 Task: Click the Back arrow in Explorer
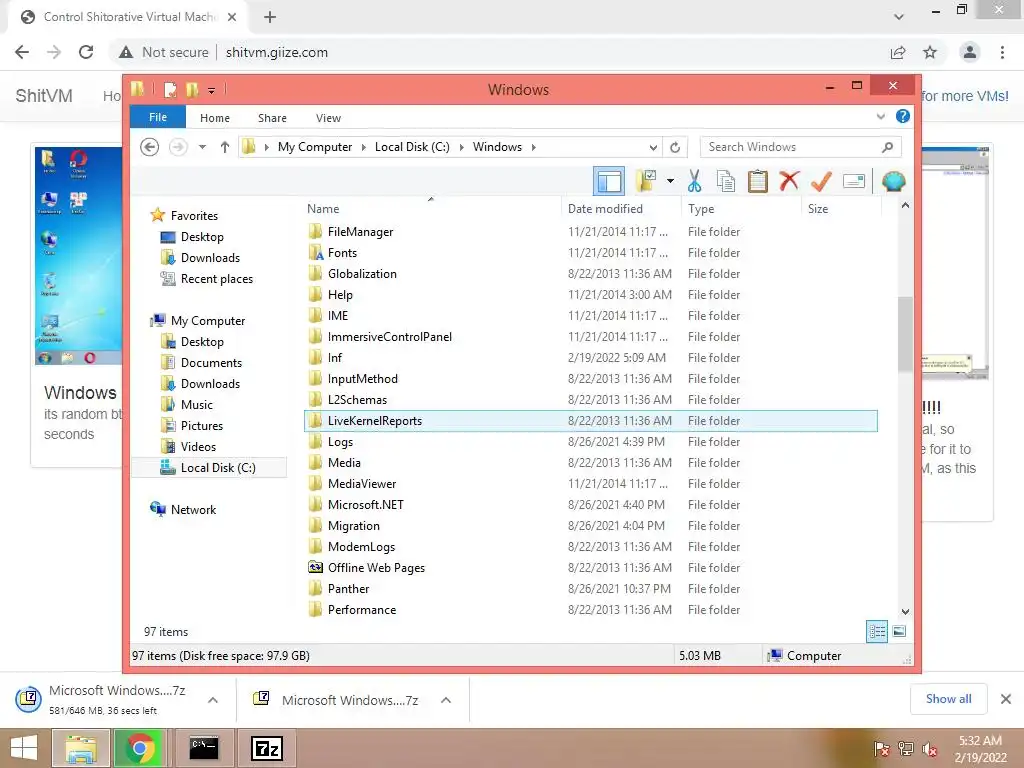[150, 147]
